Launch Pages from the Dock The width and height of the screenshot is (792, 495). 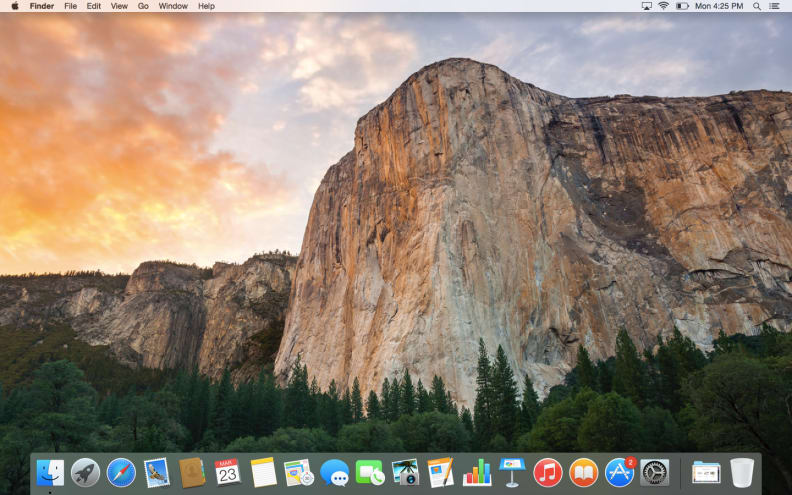[441, 472]
